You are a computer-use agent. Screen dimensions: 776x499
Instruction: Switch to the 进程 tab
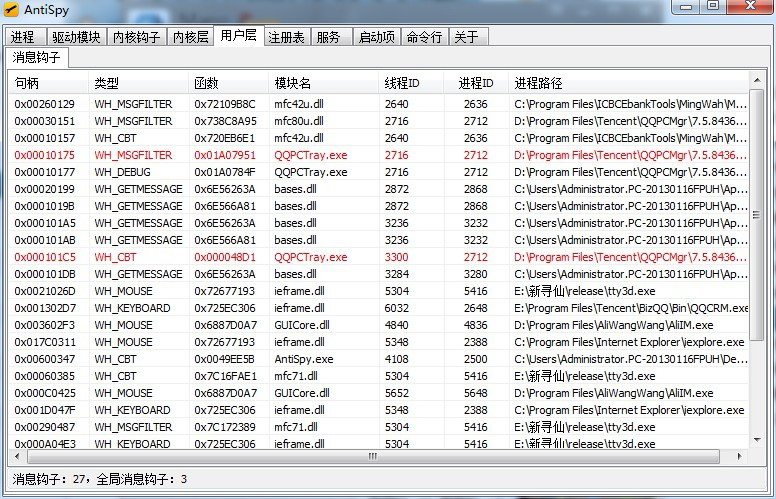pyautogui.click(x=23, y=37)
